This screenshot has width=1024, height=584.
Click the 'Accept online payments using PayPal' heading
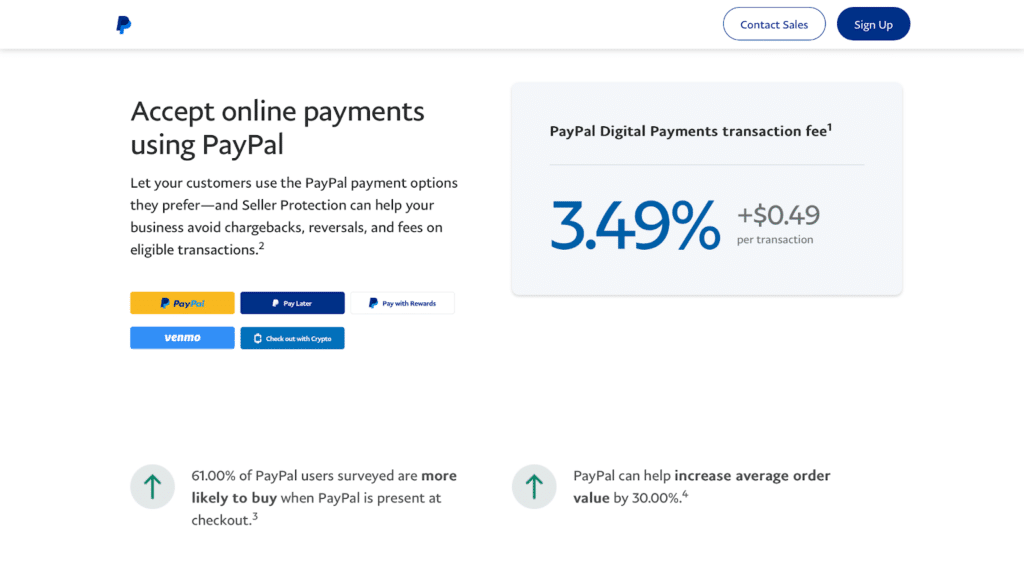pos(277,127)
